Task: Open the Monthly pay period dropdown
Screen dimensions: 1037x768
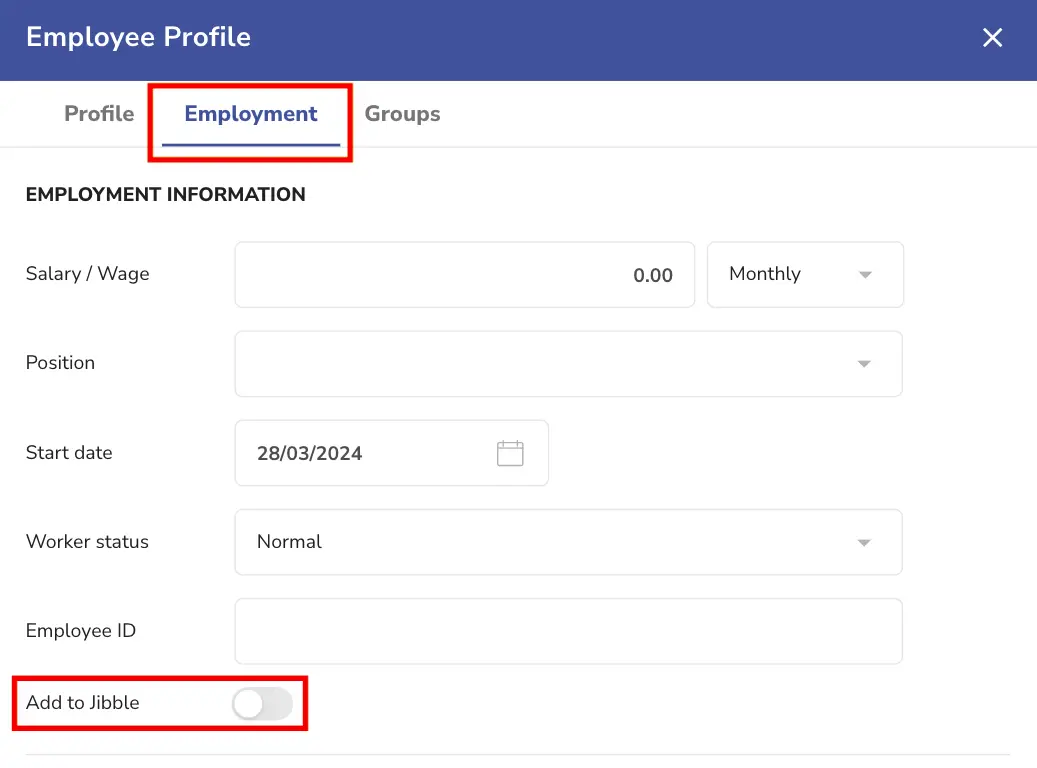Action: point(805,275)
